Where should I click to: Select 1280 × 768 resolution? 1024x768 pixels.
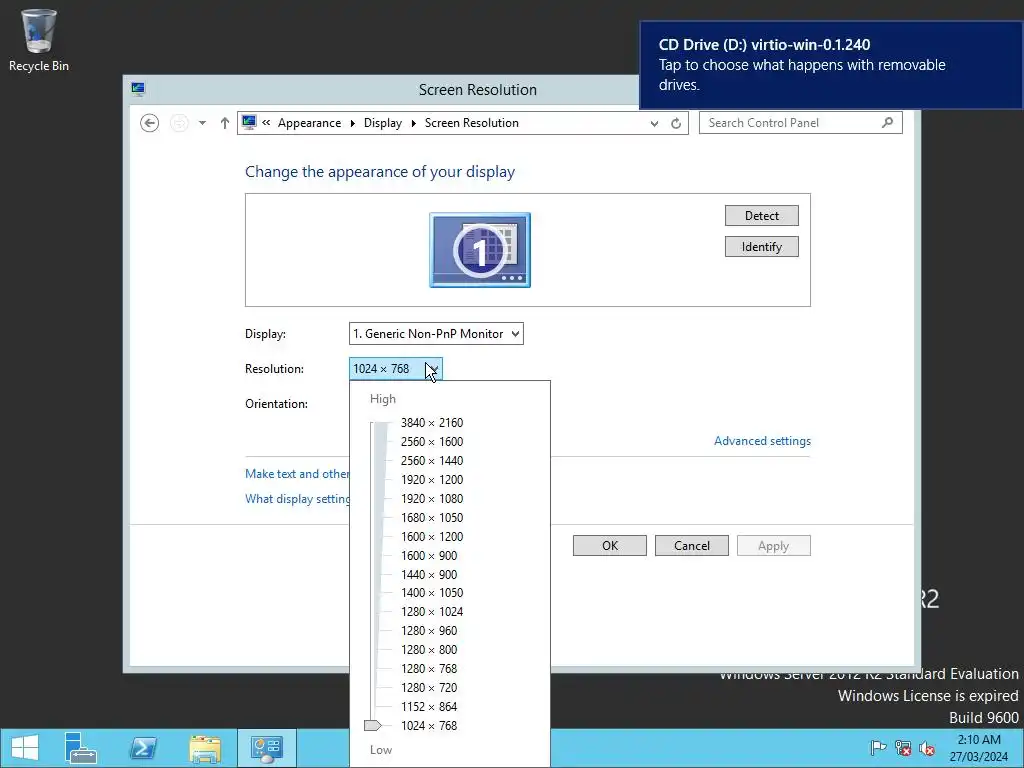pos(429,668)
